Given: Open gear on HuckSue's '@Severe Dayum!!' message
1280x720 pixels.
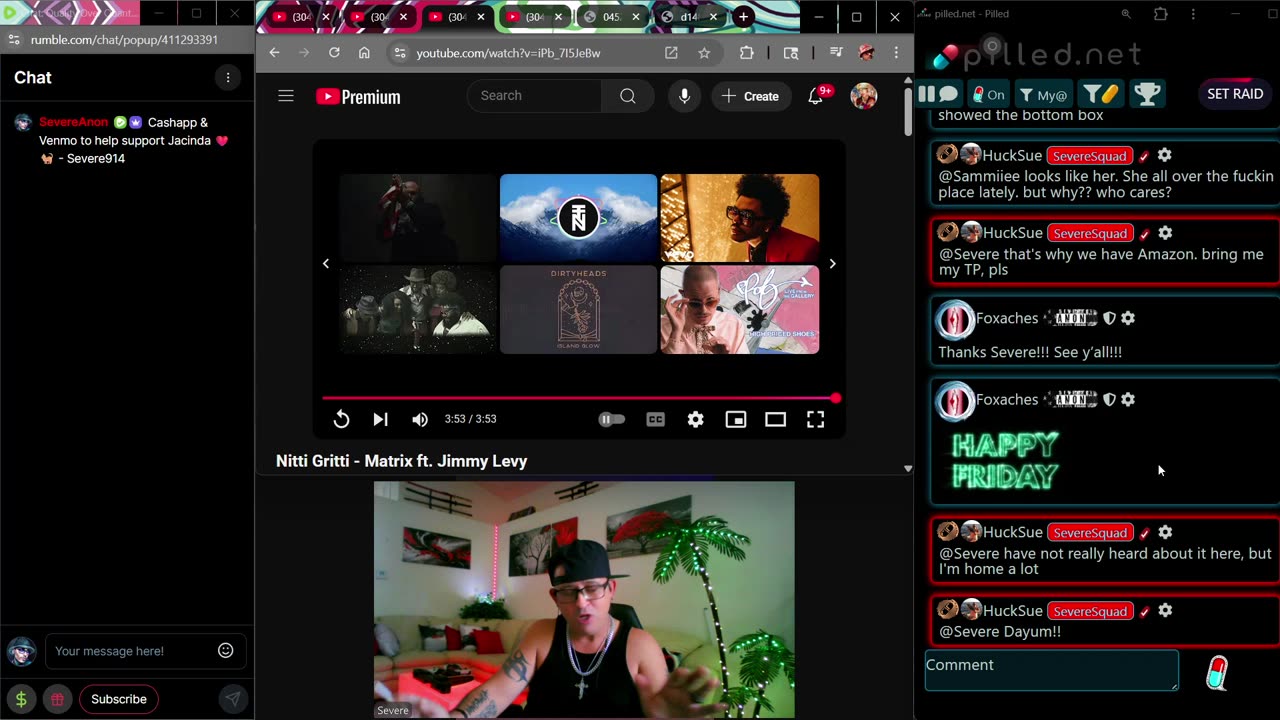Looking at the screenshot, I should point(1165,611).
